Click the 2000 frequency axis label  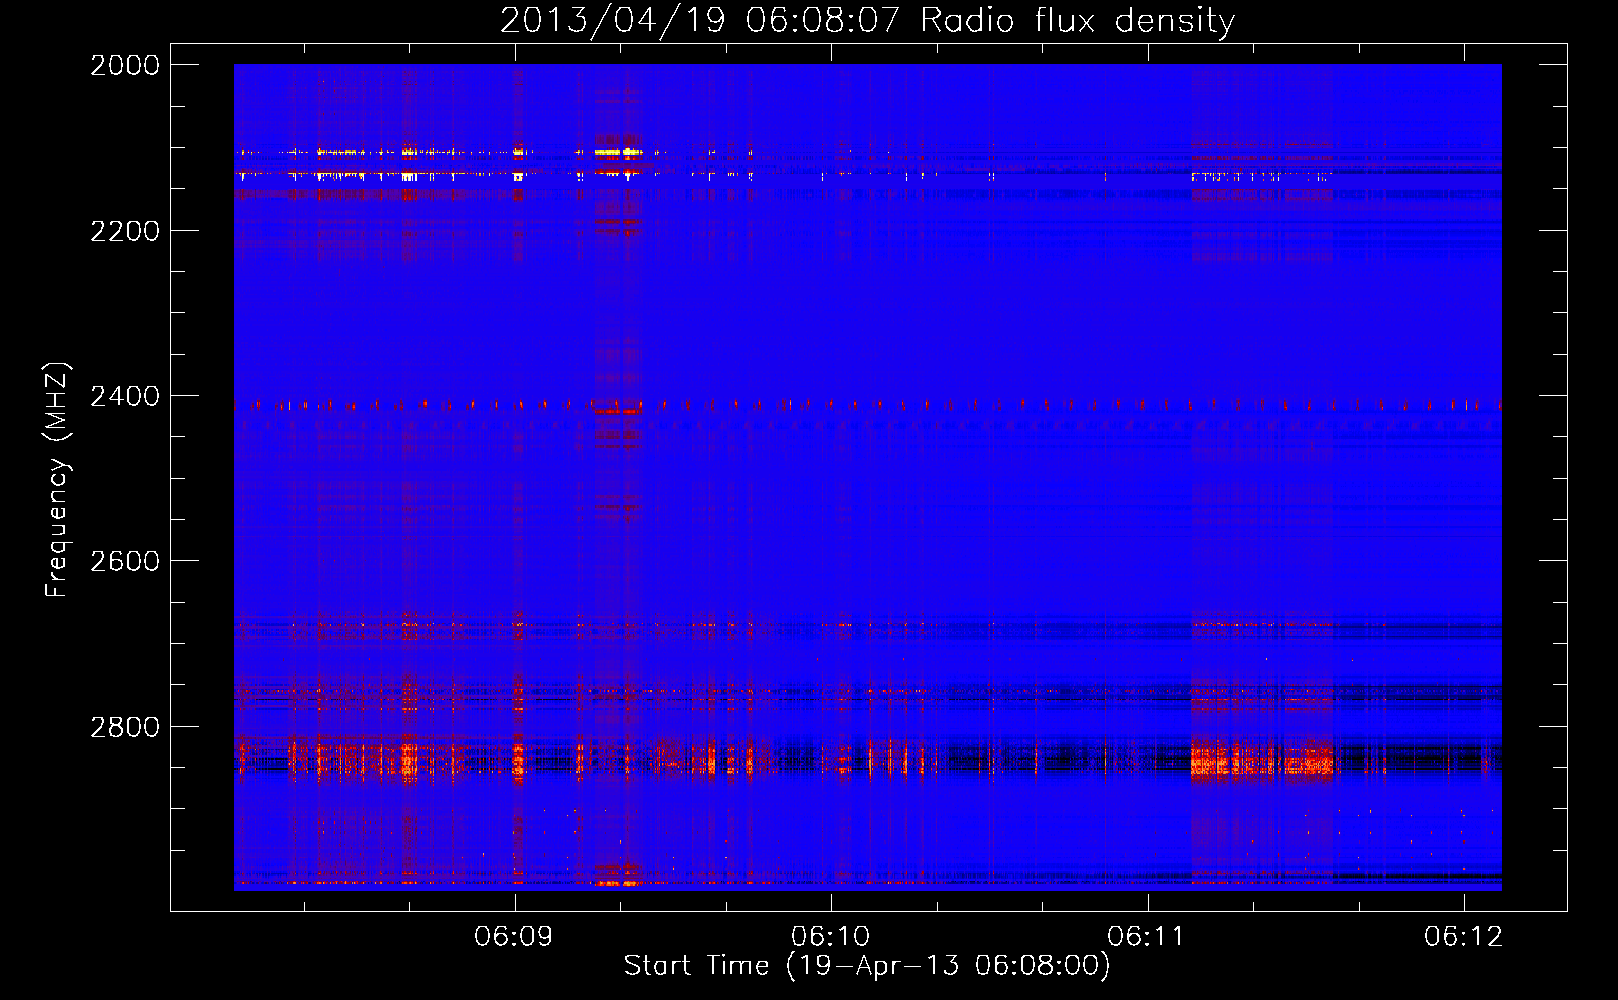[x=125, y=65]
